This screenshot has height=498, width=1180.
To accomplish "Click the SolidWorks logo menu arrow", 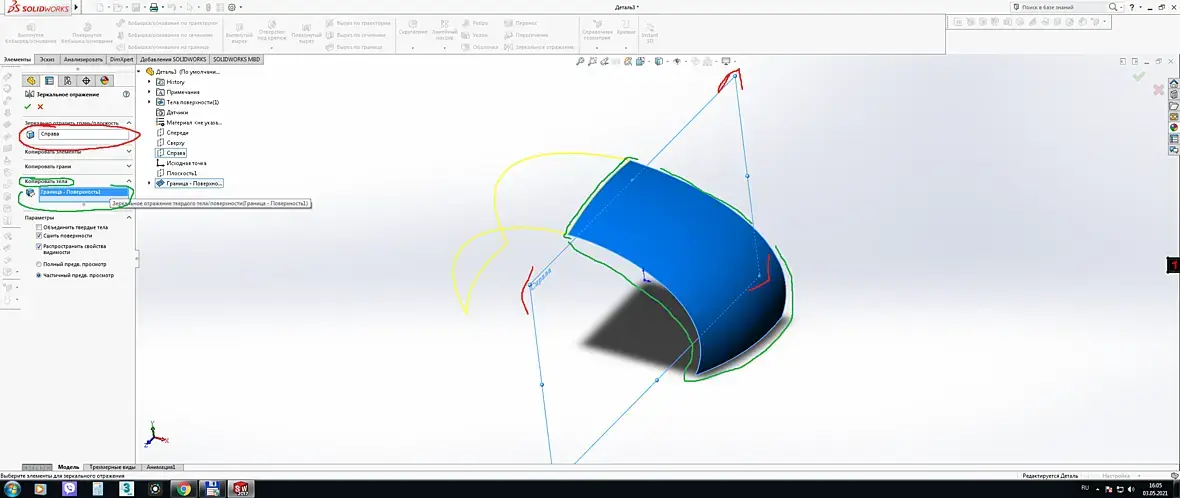I will [x=76, y=7].
